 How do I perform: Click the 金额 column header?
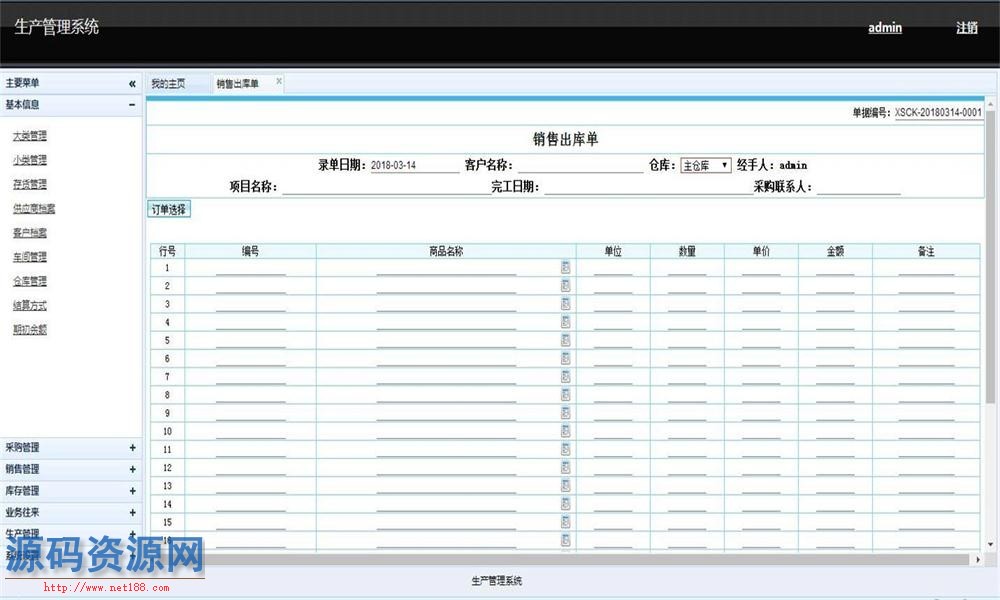coord(835,251)
